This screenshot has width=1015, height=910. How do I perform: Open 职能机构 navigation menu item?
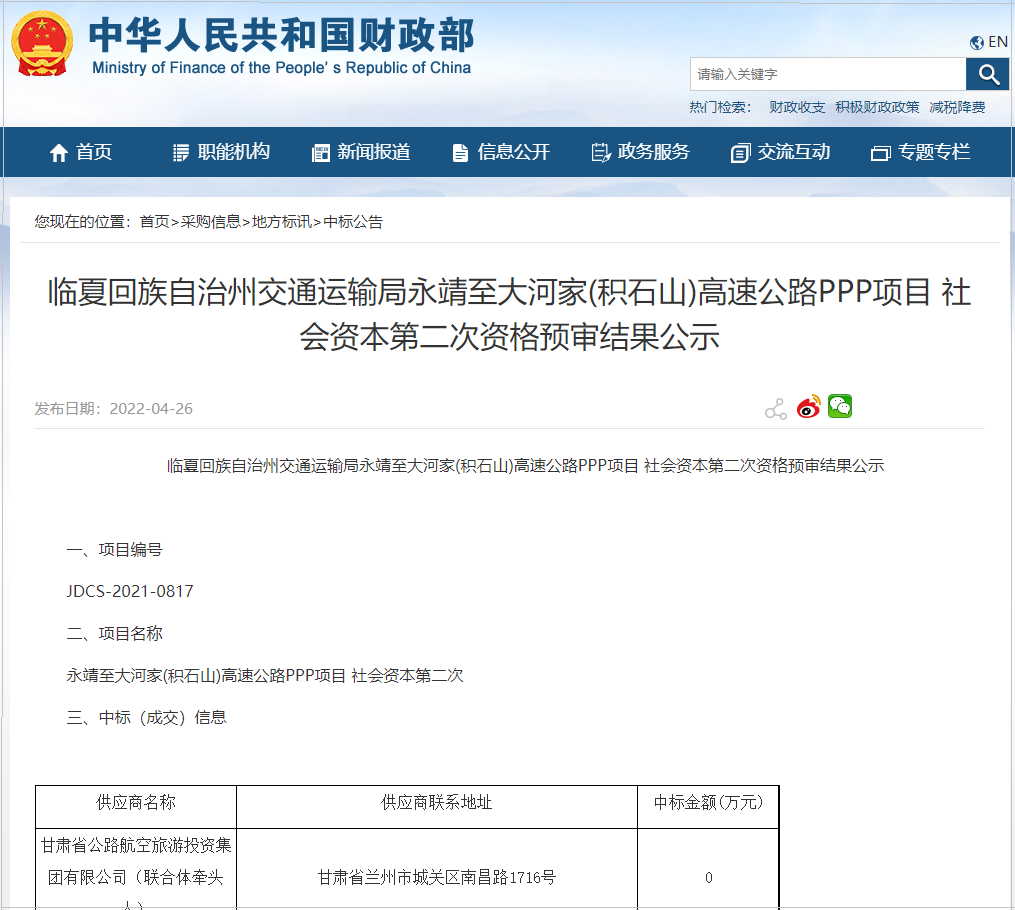221,152
